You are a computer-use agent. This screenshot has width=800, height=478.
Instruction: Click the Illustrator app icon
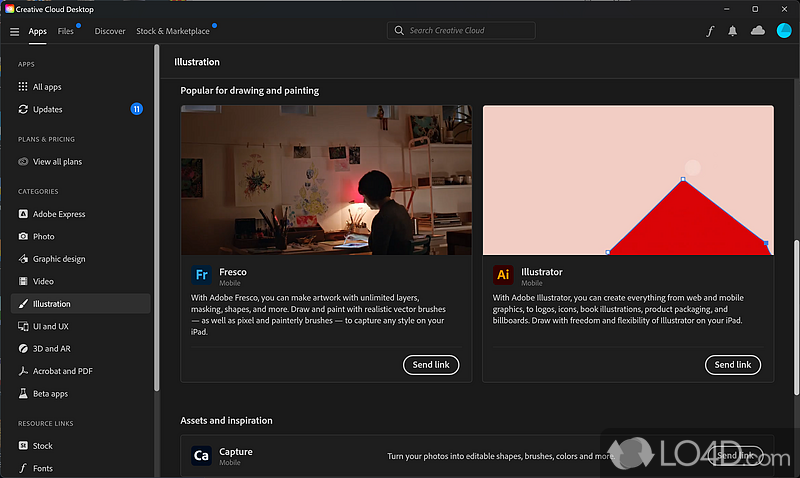(504, 275)
